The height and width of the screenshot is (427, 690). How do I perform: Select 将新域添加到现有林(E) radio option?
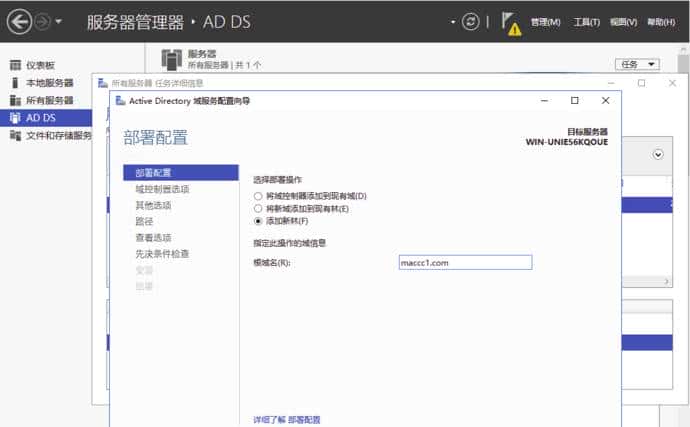click(258, 208)
